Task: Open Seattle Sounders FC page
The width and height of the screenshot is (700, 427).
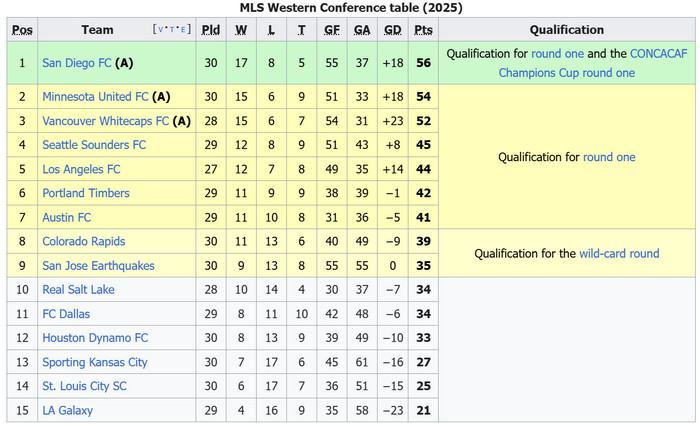Action: [94, 145]
